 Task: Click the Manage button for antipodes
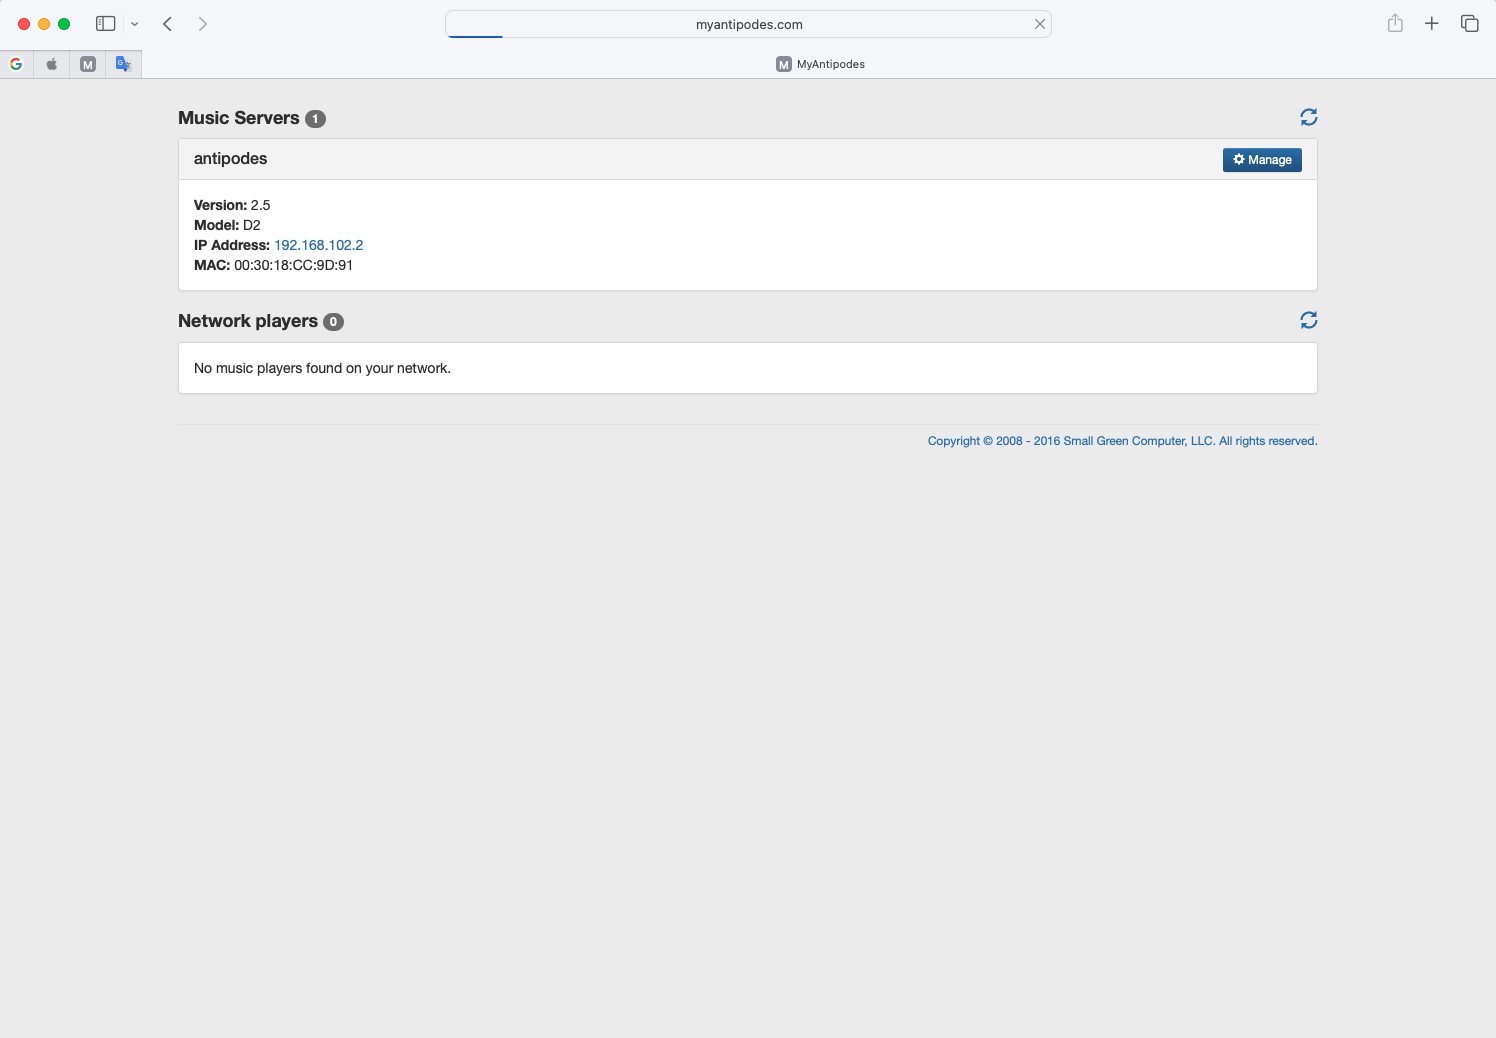coord(1262,160)
